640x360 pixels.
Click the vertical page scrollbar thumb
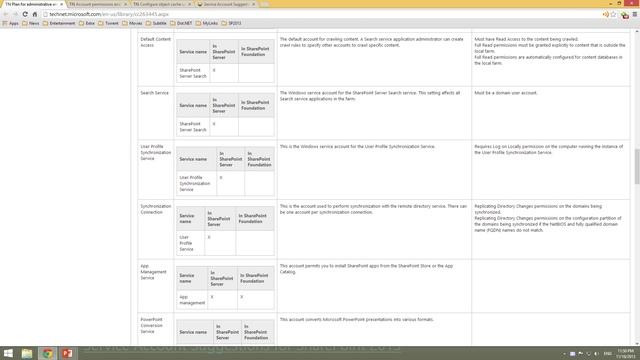click(x=637, y=167)
